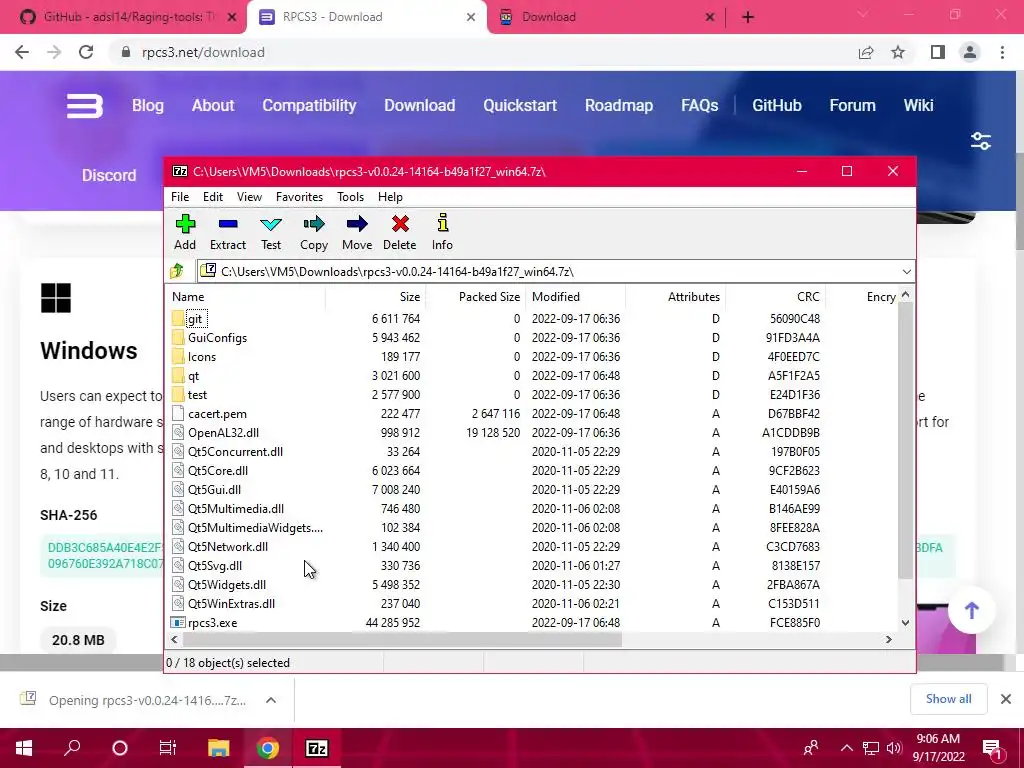Click the Info toolbar icon
Screen dimensions: 1024x768
click(442, 232)
